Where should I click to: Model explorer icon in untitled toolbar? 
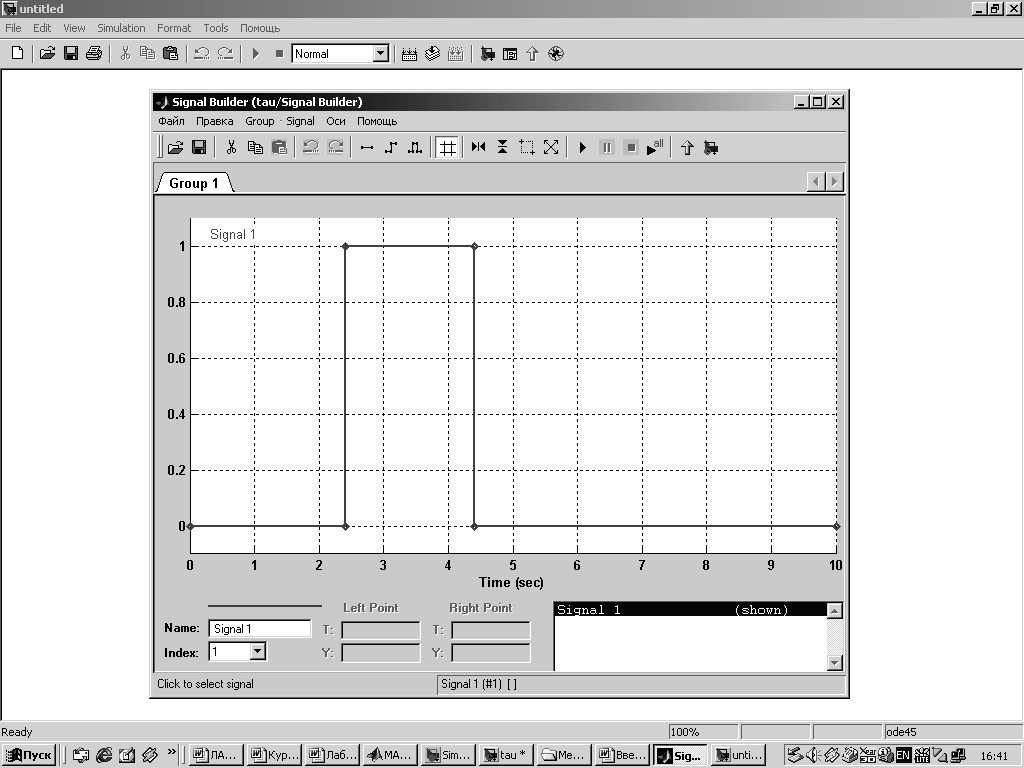(x=510, y=54)
